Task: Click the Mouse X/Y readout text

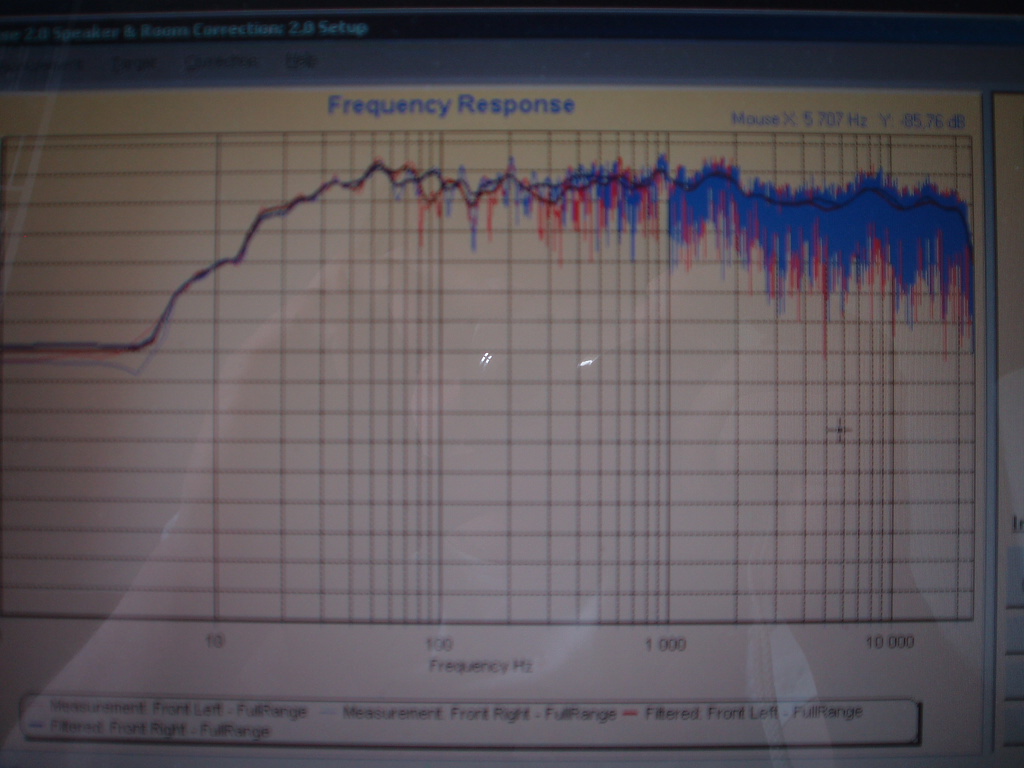Action: (848, 120)
